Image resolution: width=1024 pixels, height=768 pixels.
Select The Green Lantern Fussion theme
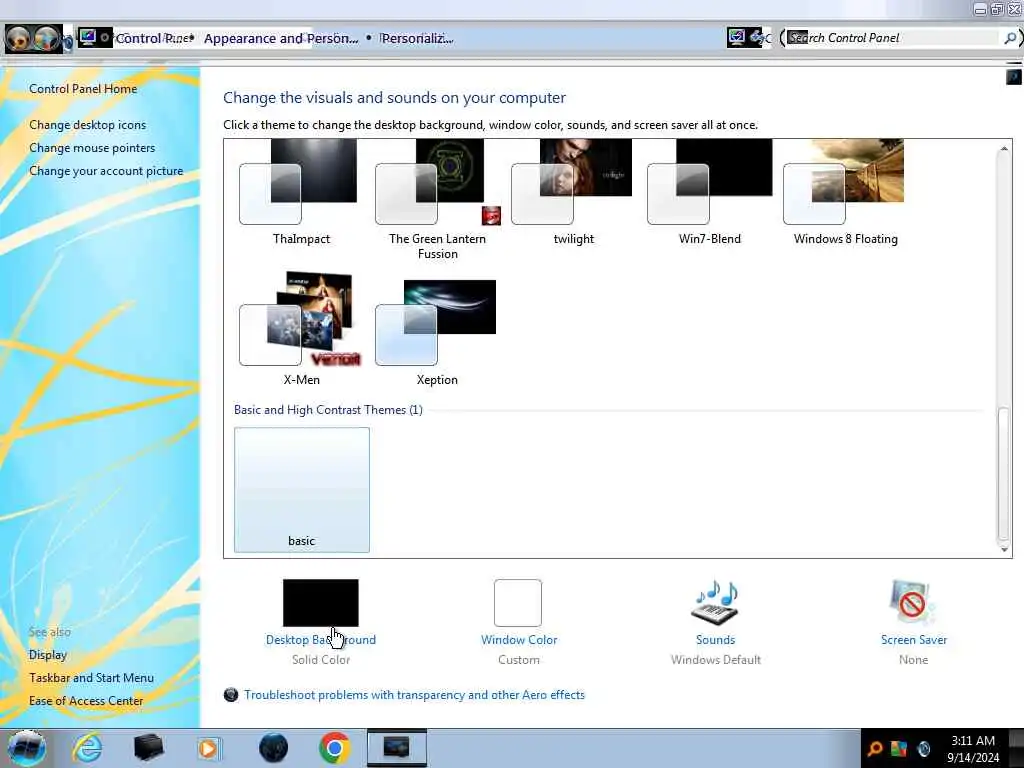(438, 199)
